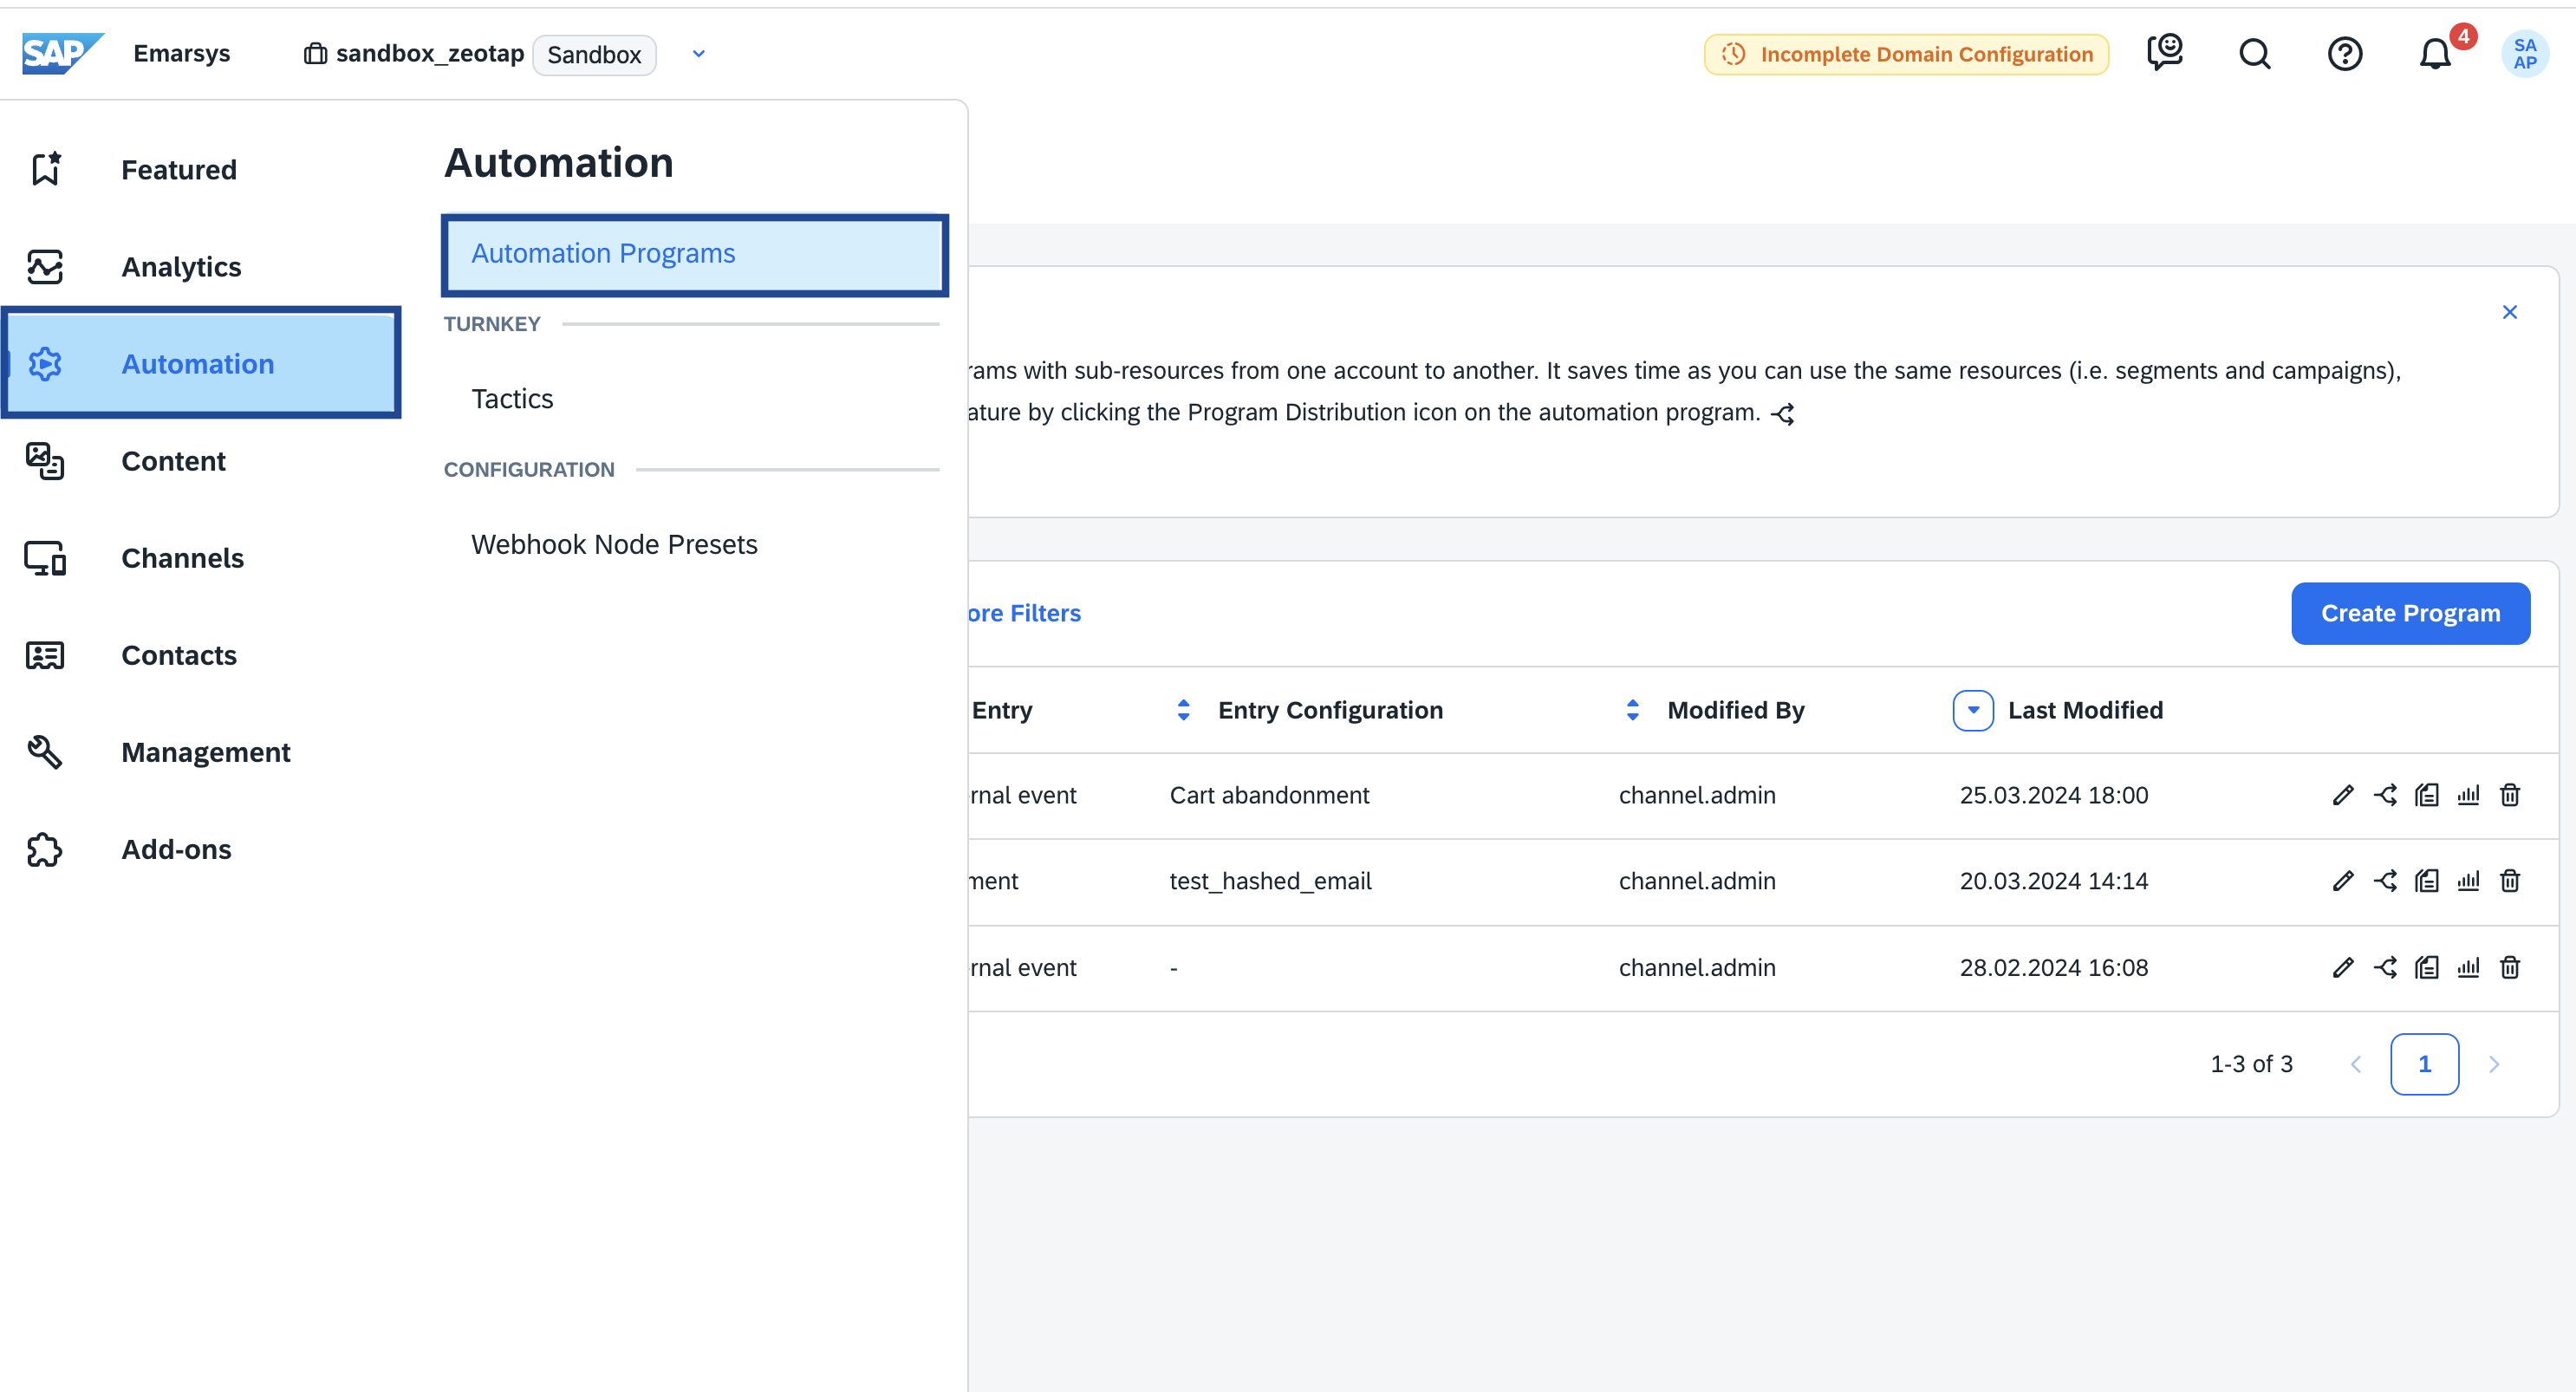Copy the test_hashed_email program
This screenshot has height=1392, width=2576.
(2426, 881)
